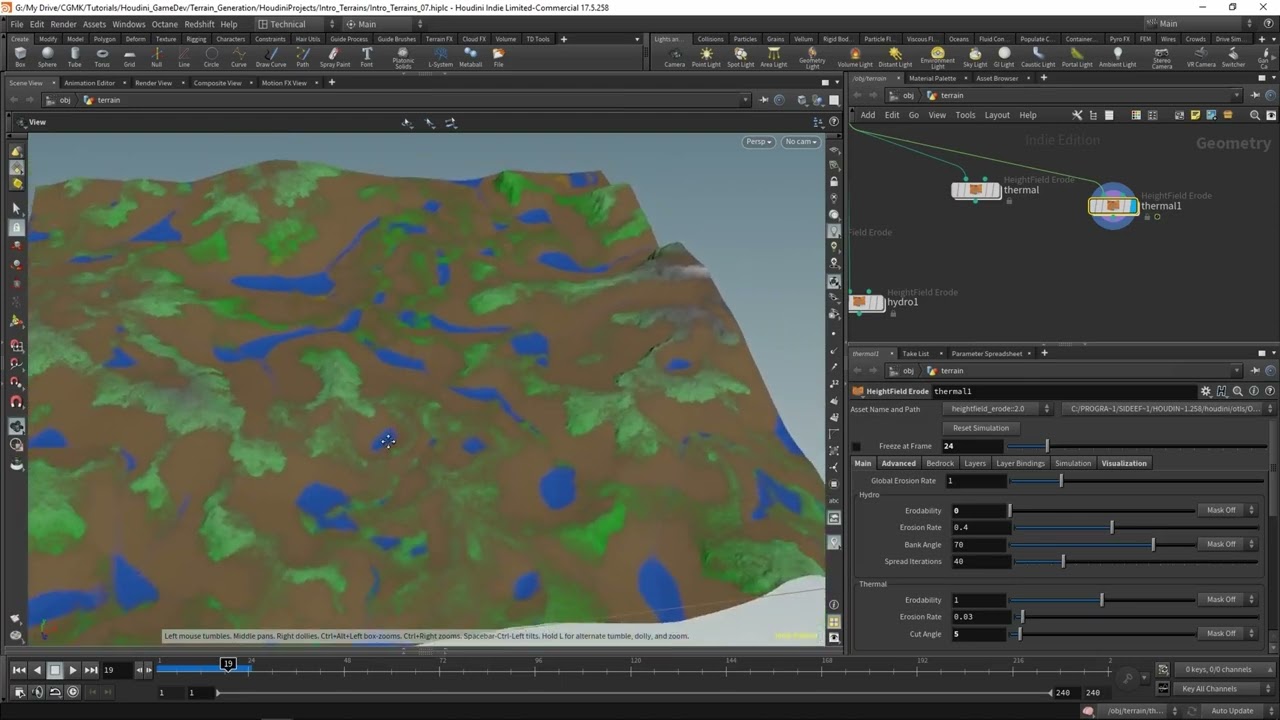Switch to the Render View tab
This screenshot has height=720, width=1280.
point(153,83)
